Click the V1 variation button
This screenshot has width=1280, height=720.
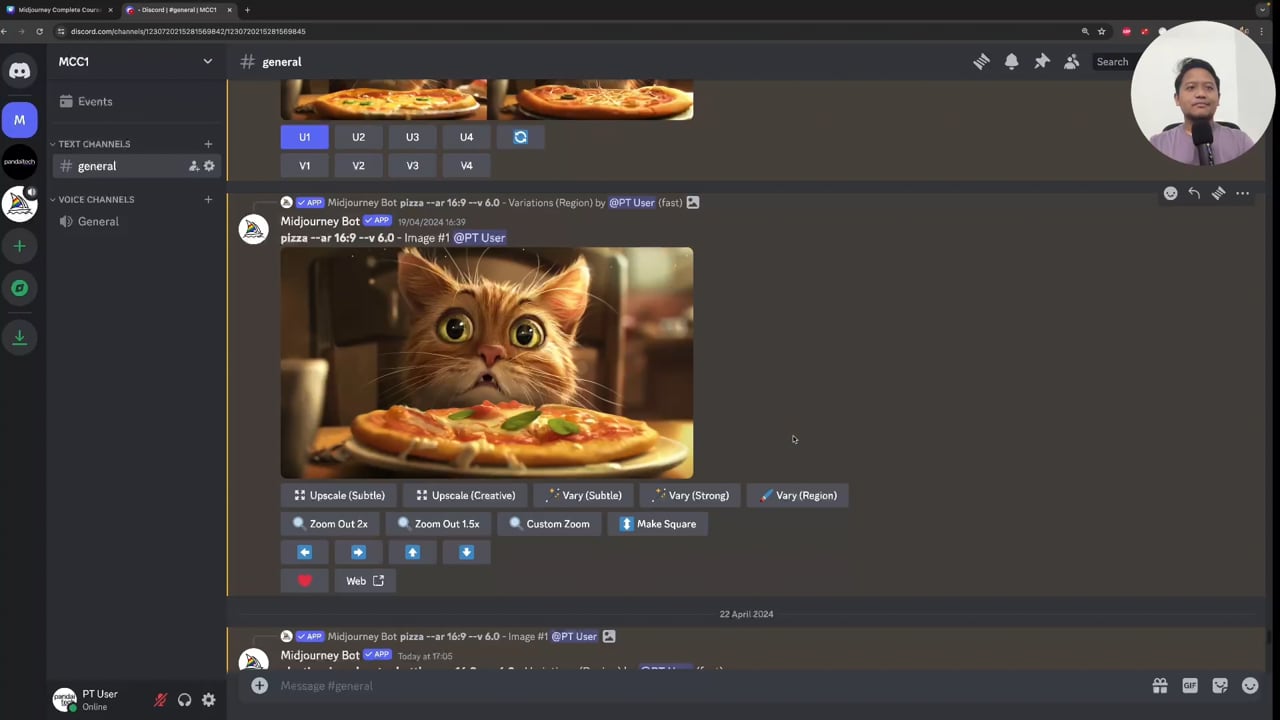[304, 166]
